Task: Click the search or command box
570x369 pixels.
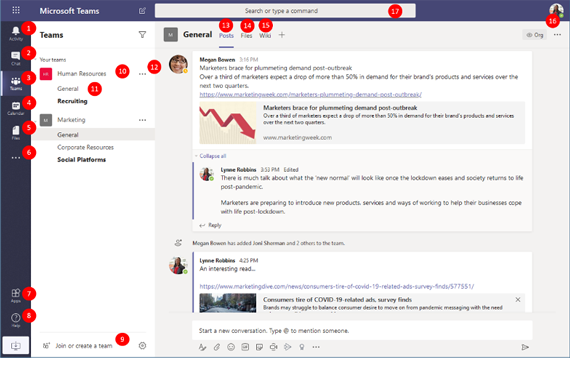Action: click(285, 11)
